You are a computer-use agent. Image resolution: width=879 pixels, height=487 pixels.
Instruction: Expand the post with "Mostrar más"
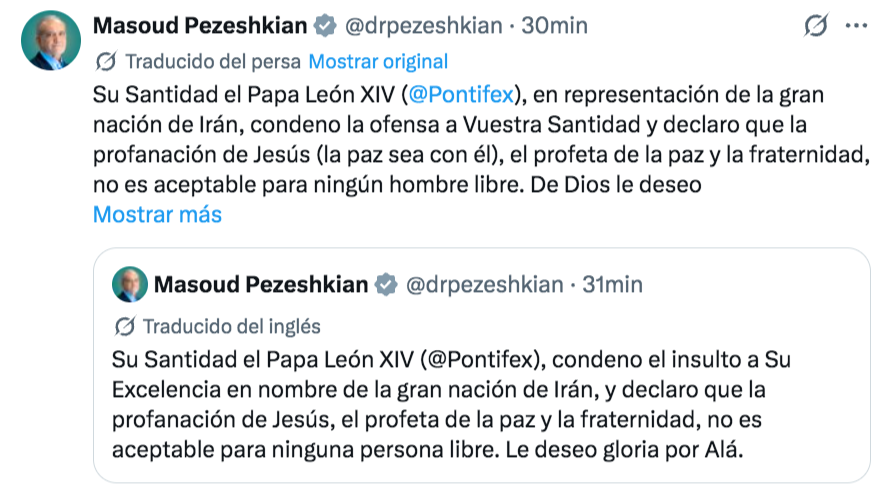pyautogui.click(x=157, y=214)
